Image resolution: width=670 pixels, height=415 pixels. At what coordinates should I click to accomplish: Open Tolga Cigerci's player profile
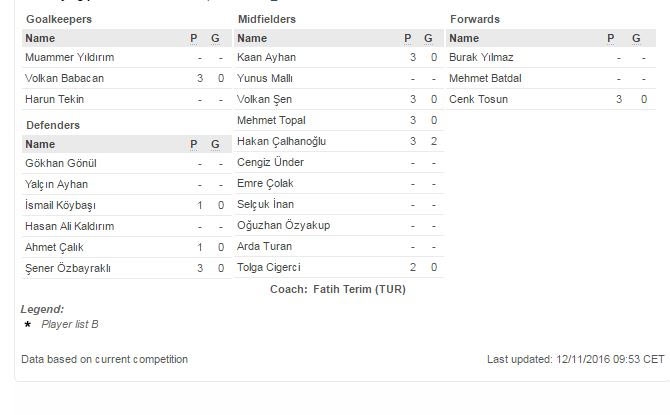pyautogui.click(x=269, y=267)
